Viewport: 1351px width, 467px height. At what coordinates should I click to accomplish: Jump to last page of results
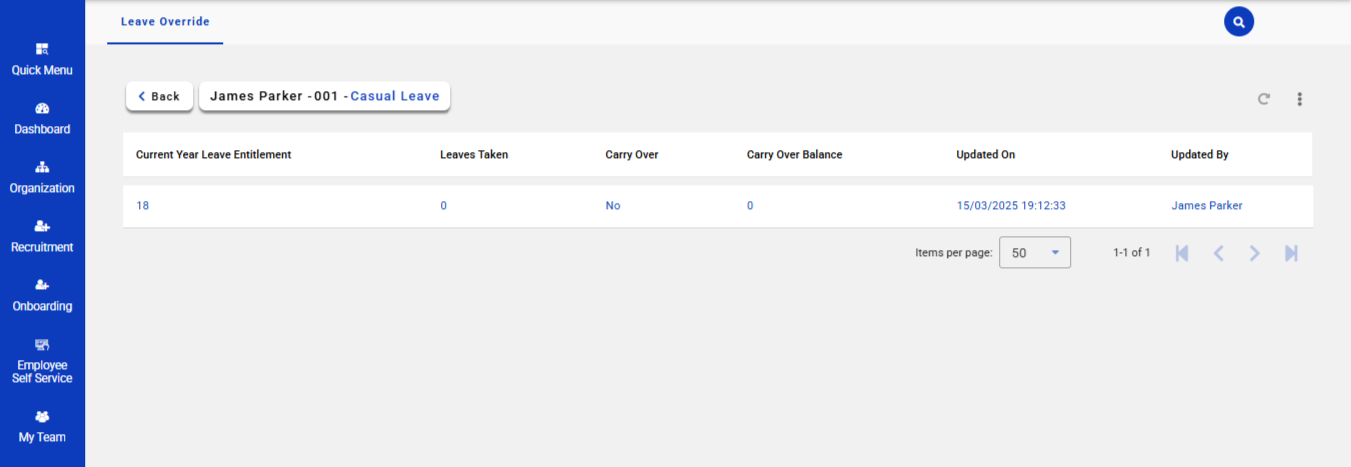tap(1291, 253)
